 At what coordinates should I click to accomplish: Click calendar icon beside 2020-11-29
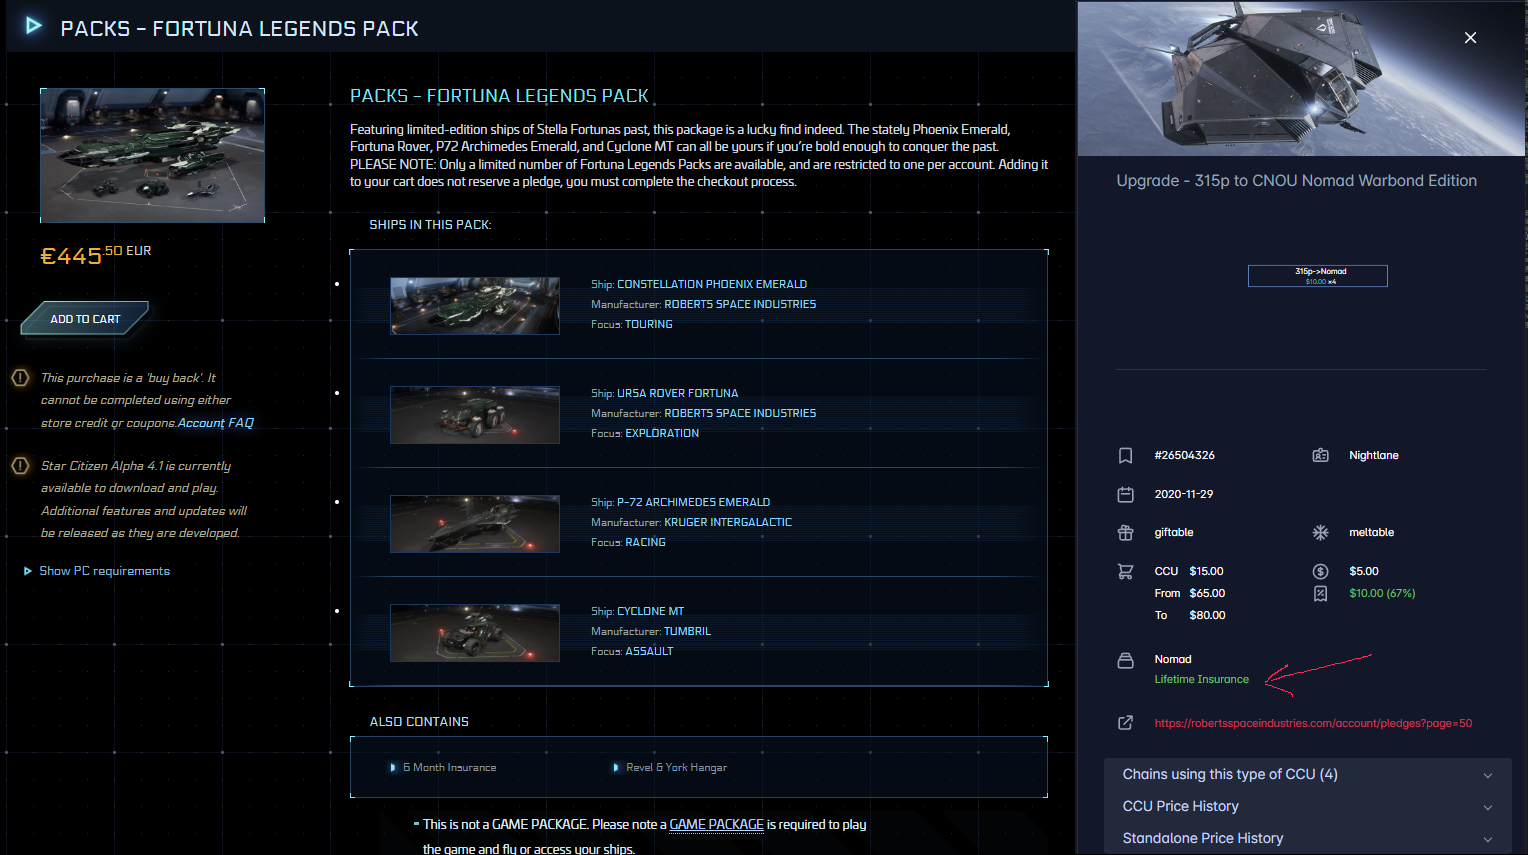point(1125,494)
